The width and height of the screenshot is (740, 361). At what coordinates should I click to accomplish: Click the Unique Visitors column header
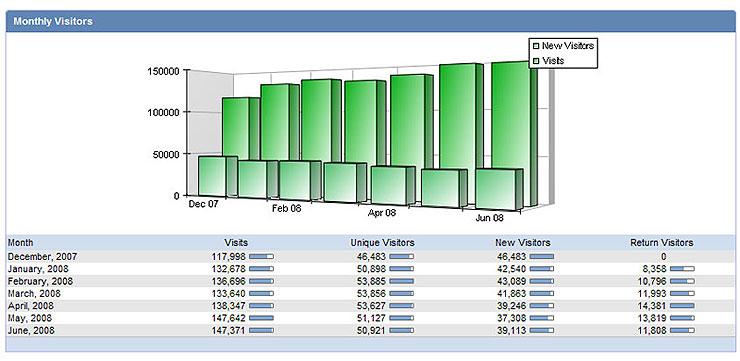(x=382, y=243)
